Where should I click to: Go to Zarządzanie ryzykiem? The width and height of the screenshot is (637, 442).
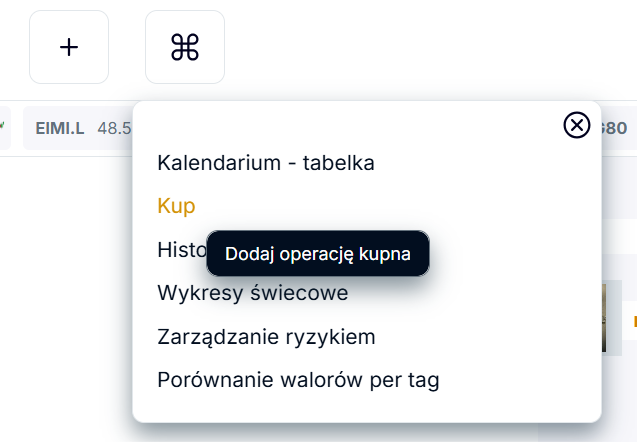(x=266, y=337)
